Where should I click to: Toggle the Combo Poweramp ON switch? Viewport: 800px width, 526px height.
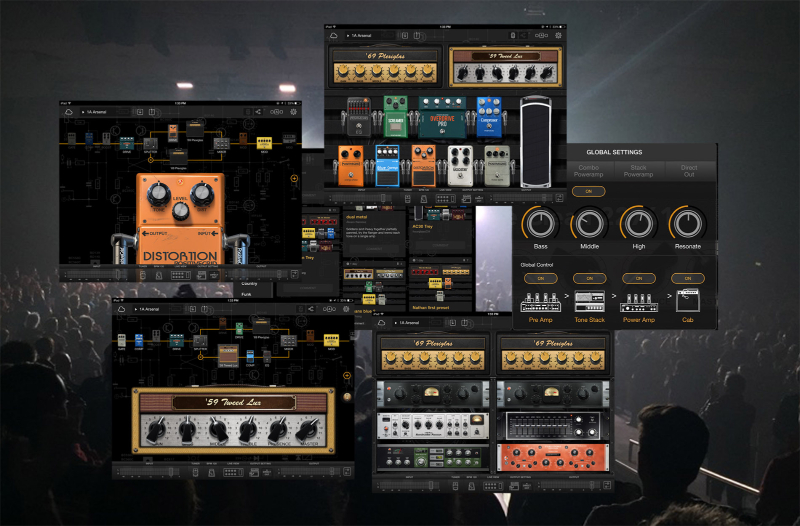tap(588, 191)
